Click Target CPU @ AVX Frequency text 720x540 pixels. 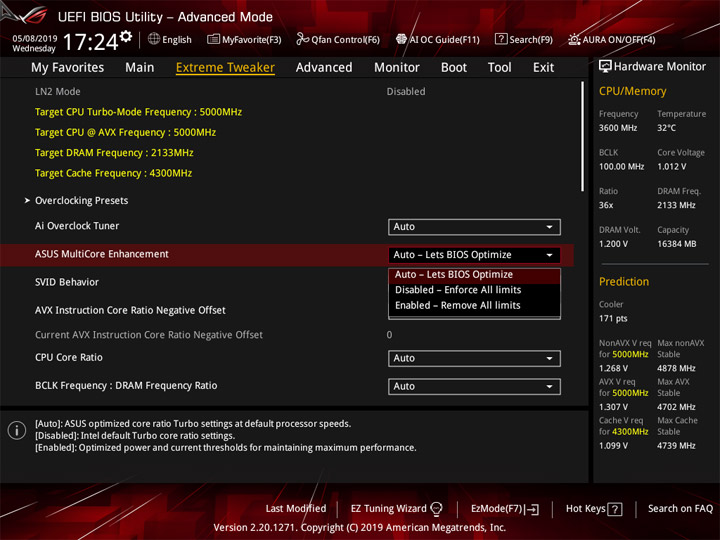pos(125,133)
